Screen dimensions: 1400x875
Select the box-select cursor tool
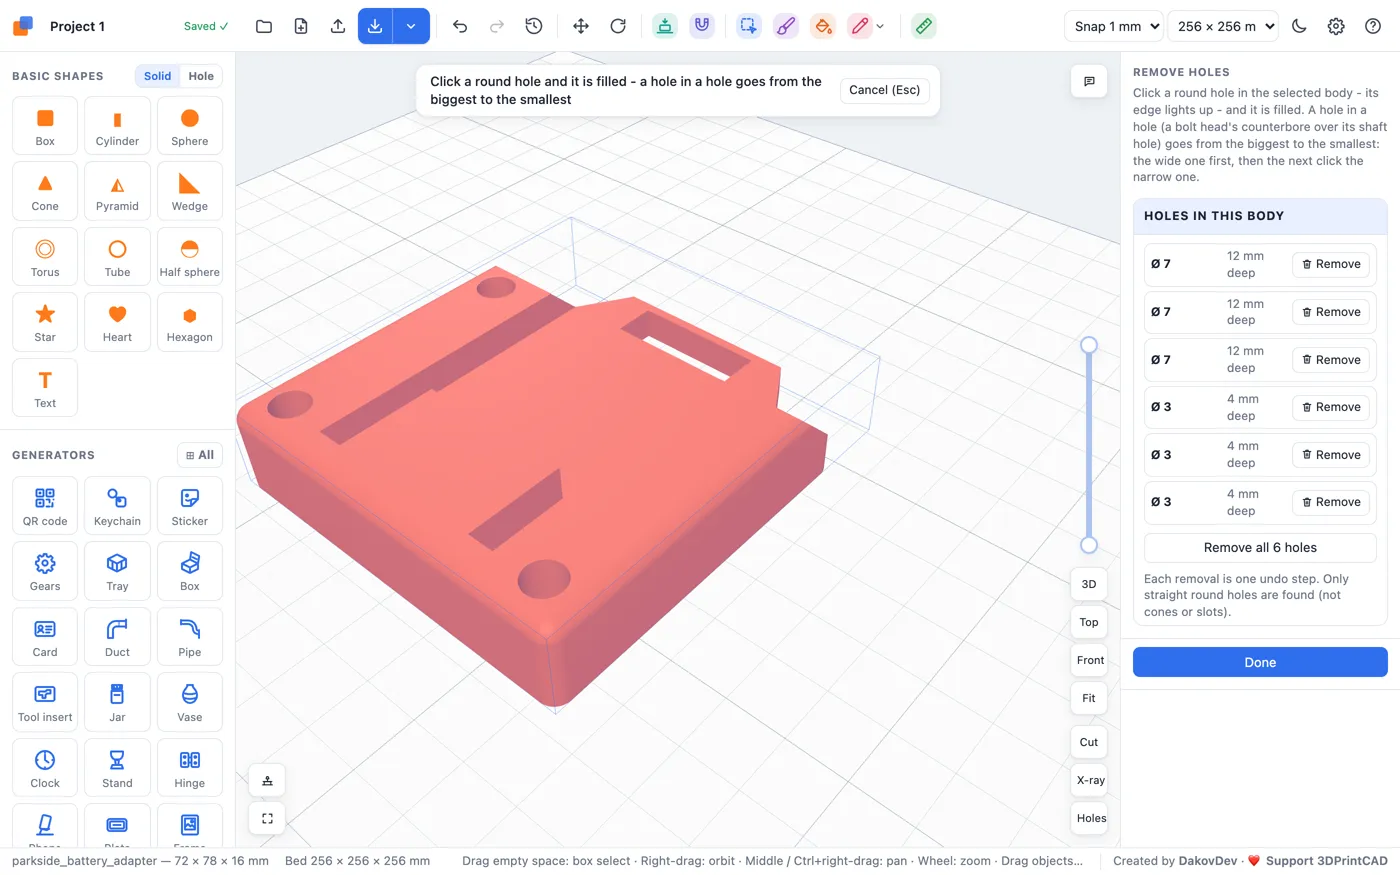(x=749, y=26)
